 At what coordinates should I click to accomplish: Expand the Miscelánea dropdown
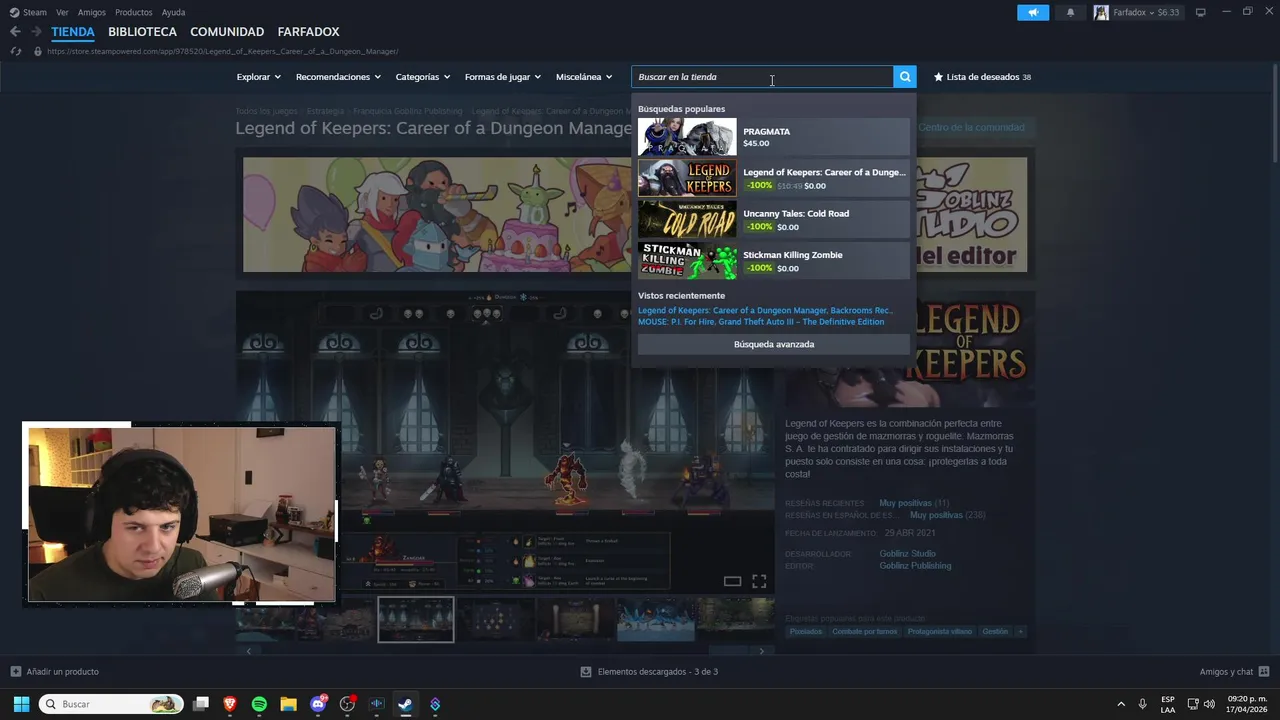pos(584,77)
